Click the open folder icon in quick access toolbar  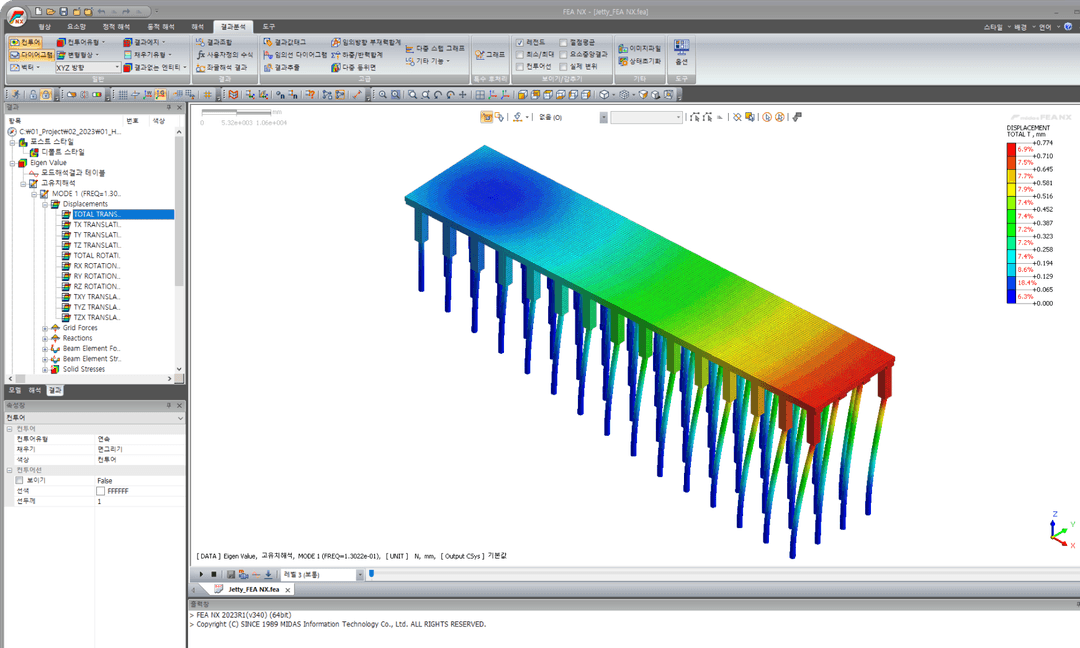[51, 12]
